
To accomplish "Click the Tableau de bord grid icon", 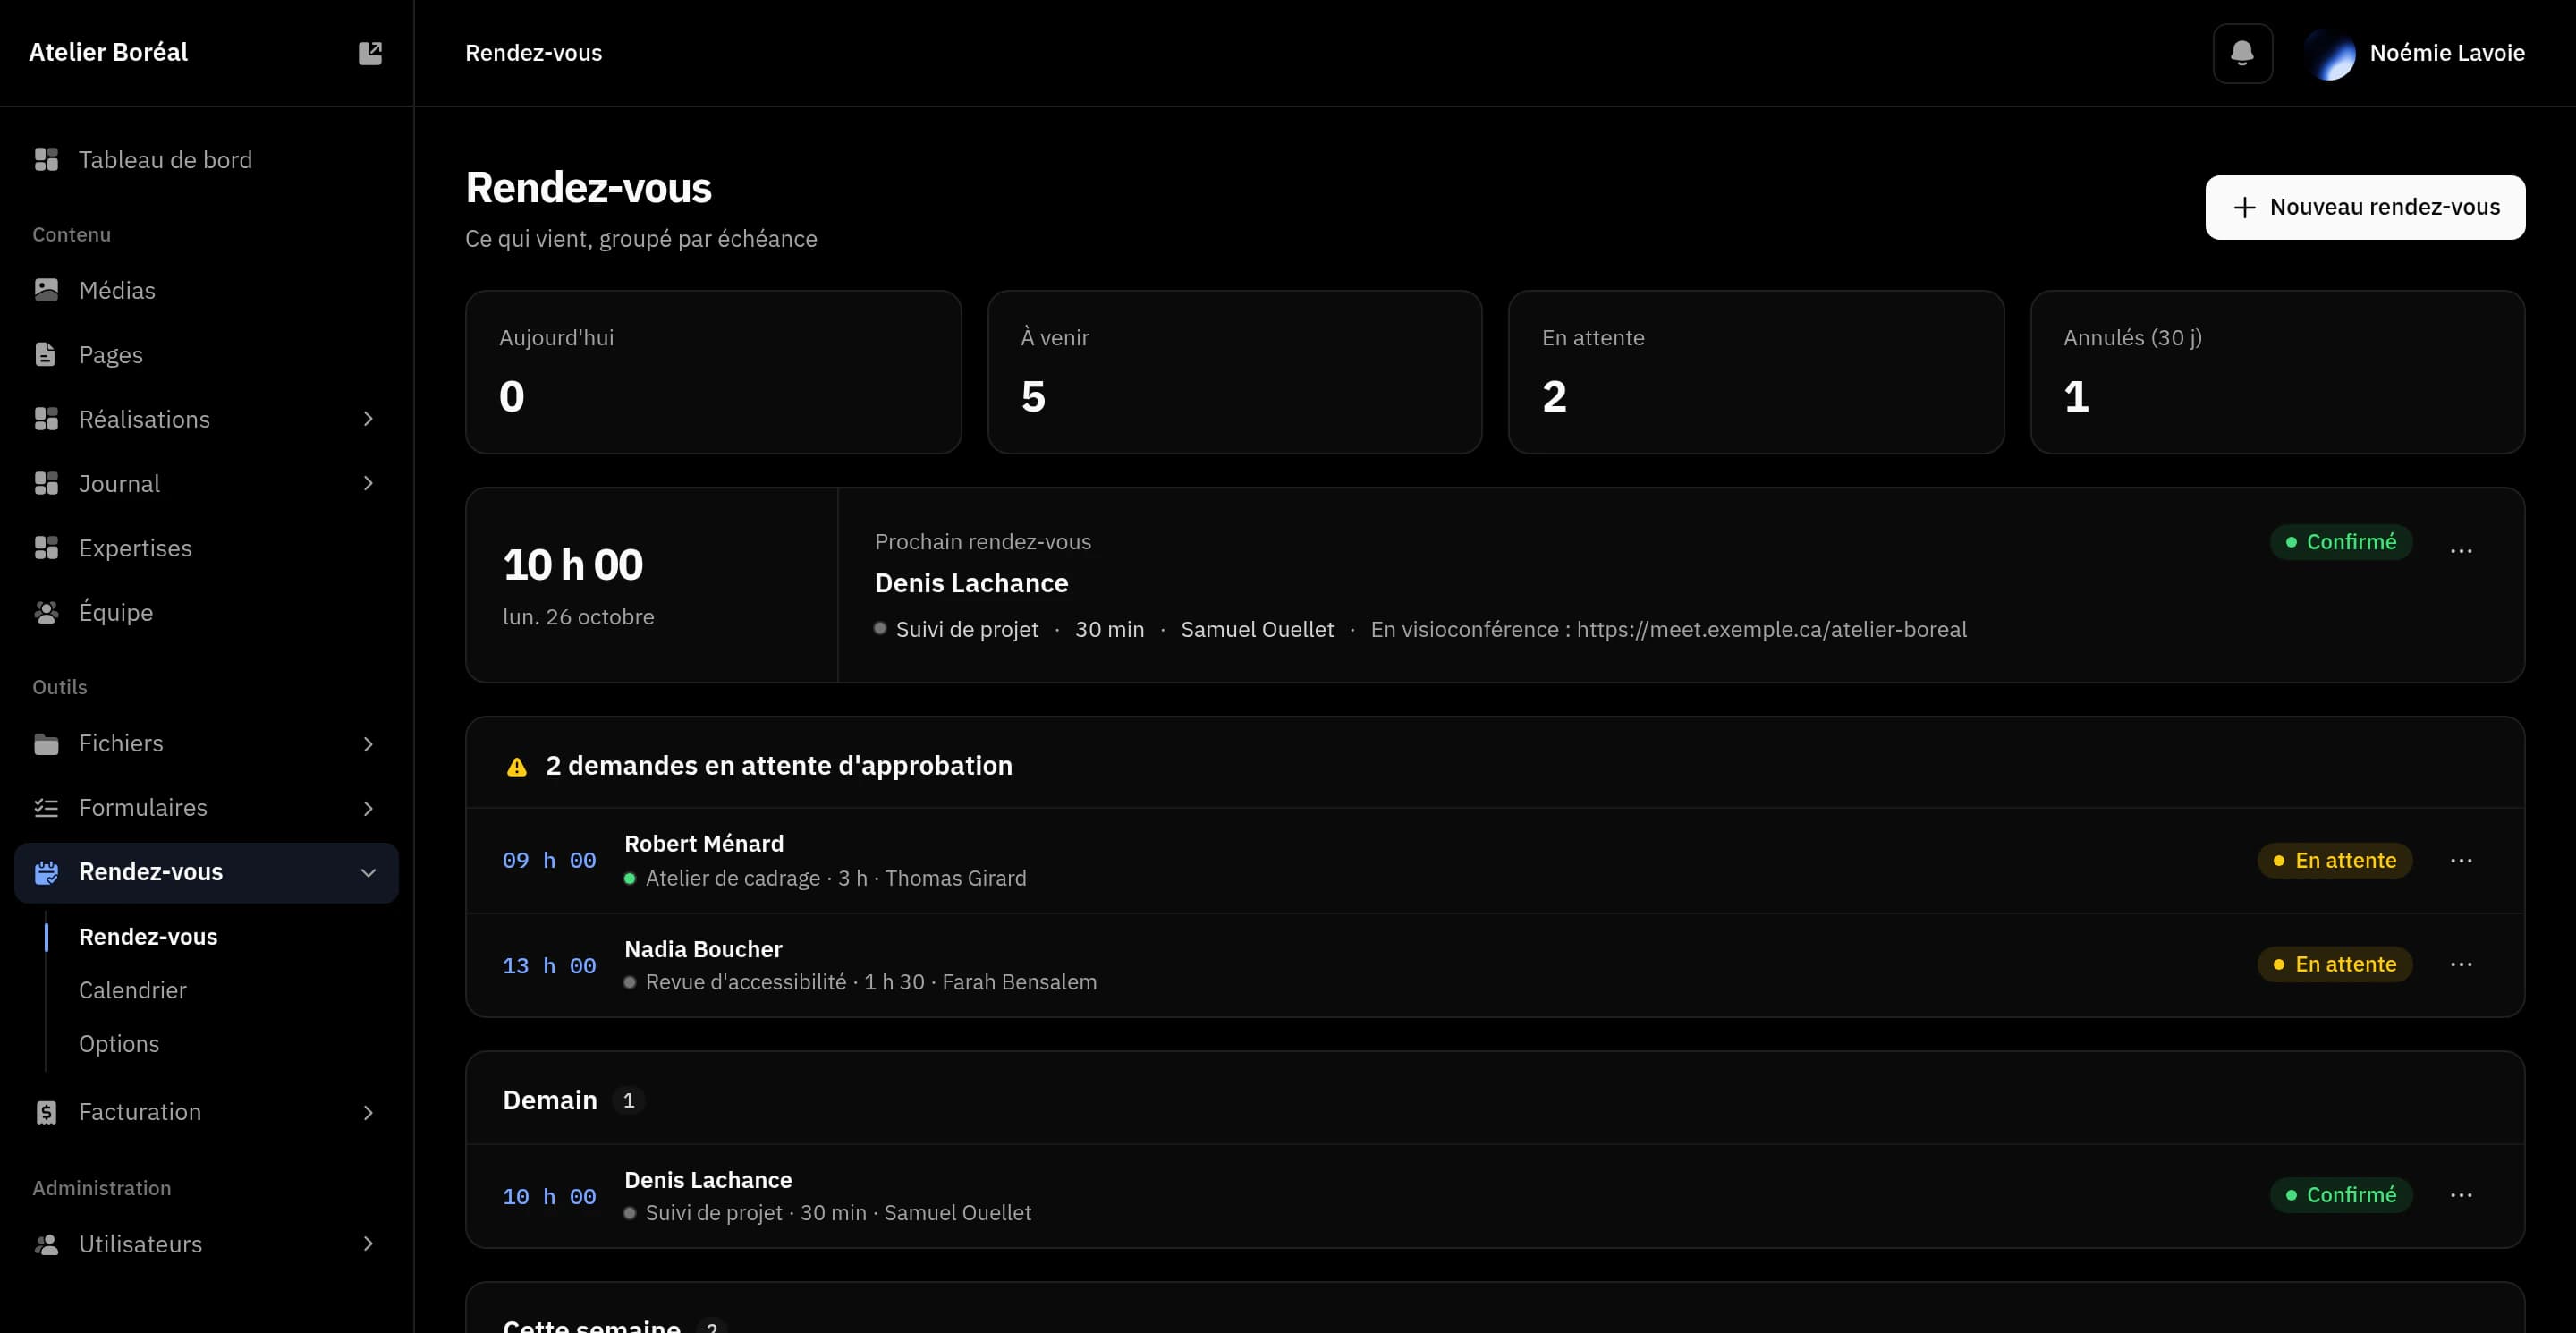I will click(x=46, y=160).
